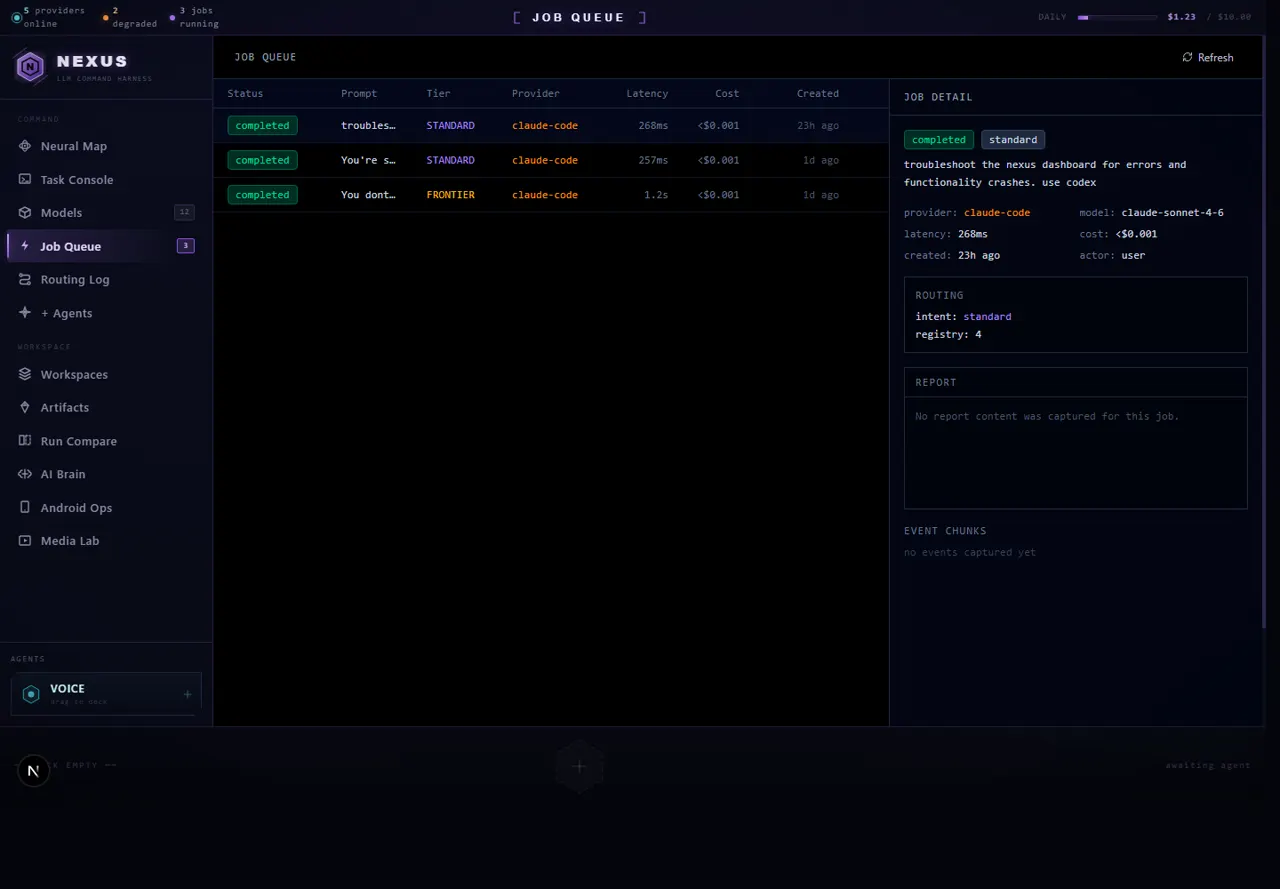The height and width of the screenshot is (889, 1280).
Task: Select the job row created 23h ago
Action: [551, 126]
